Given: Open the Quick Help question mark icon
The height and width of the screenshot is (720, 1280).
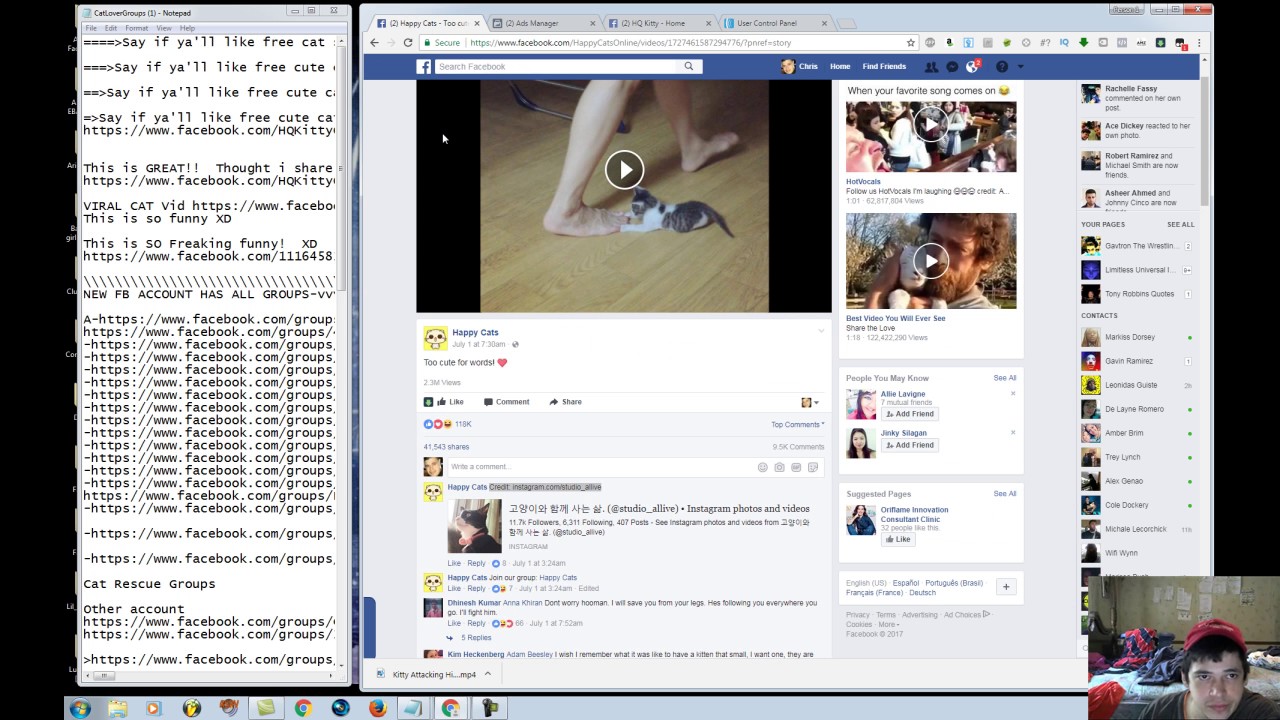Looking at the screenshot, I should [x=1001, y=66].
